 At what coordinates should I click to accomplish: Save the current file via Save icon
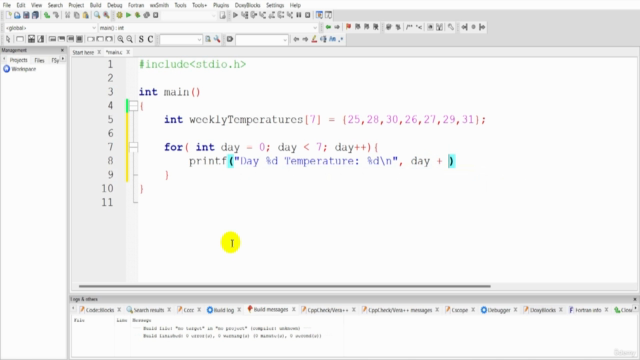pos(26,16)
